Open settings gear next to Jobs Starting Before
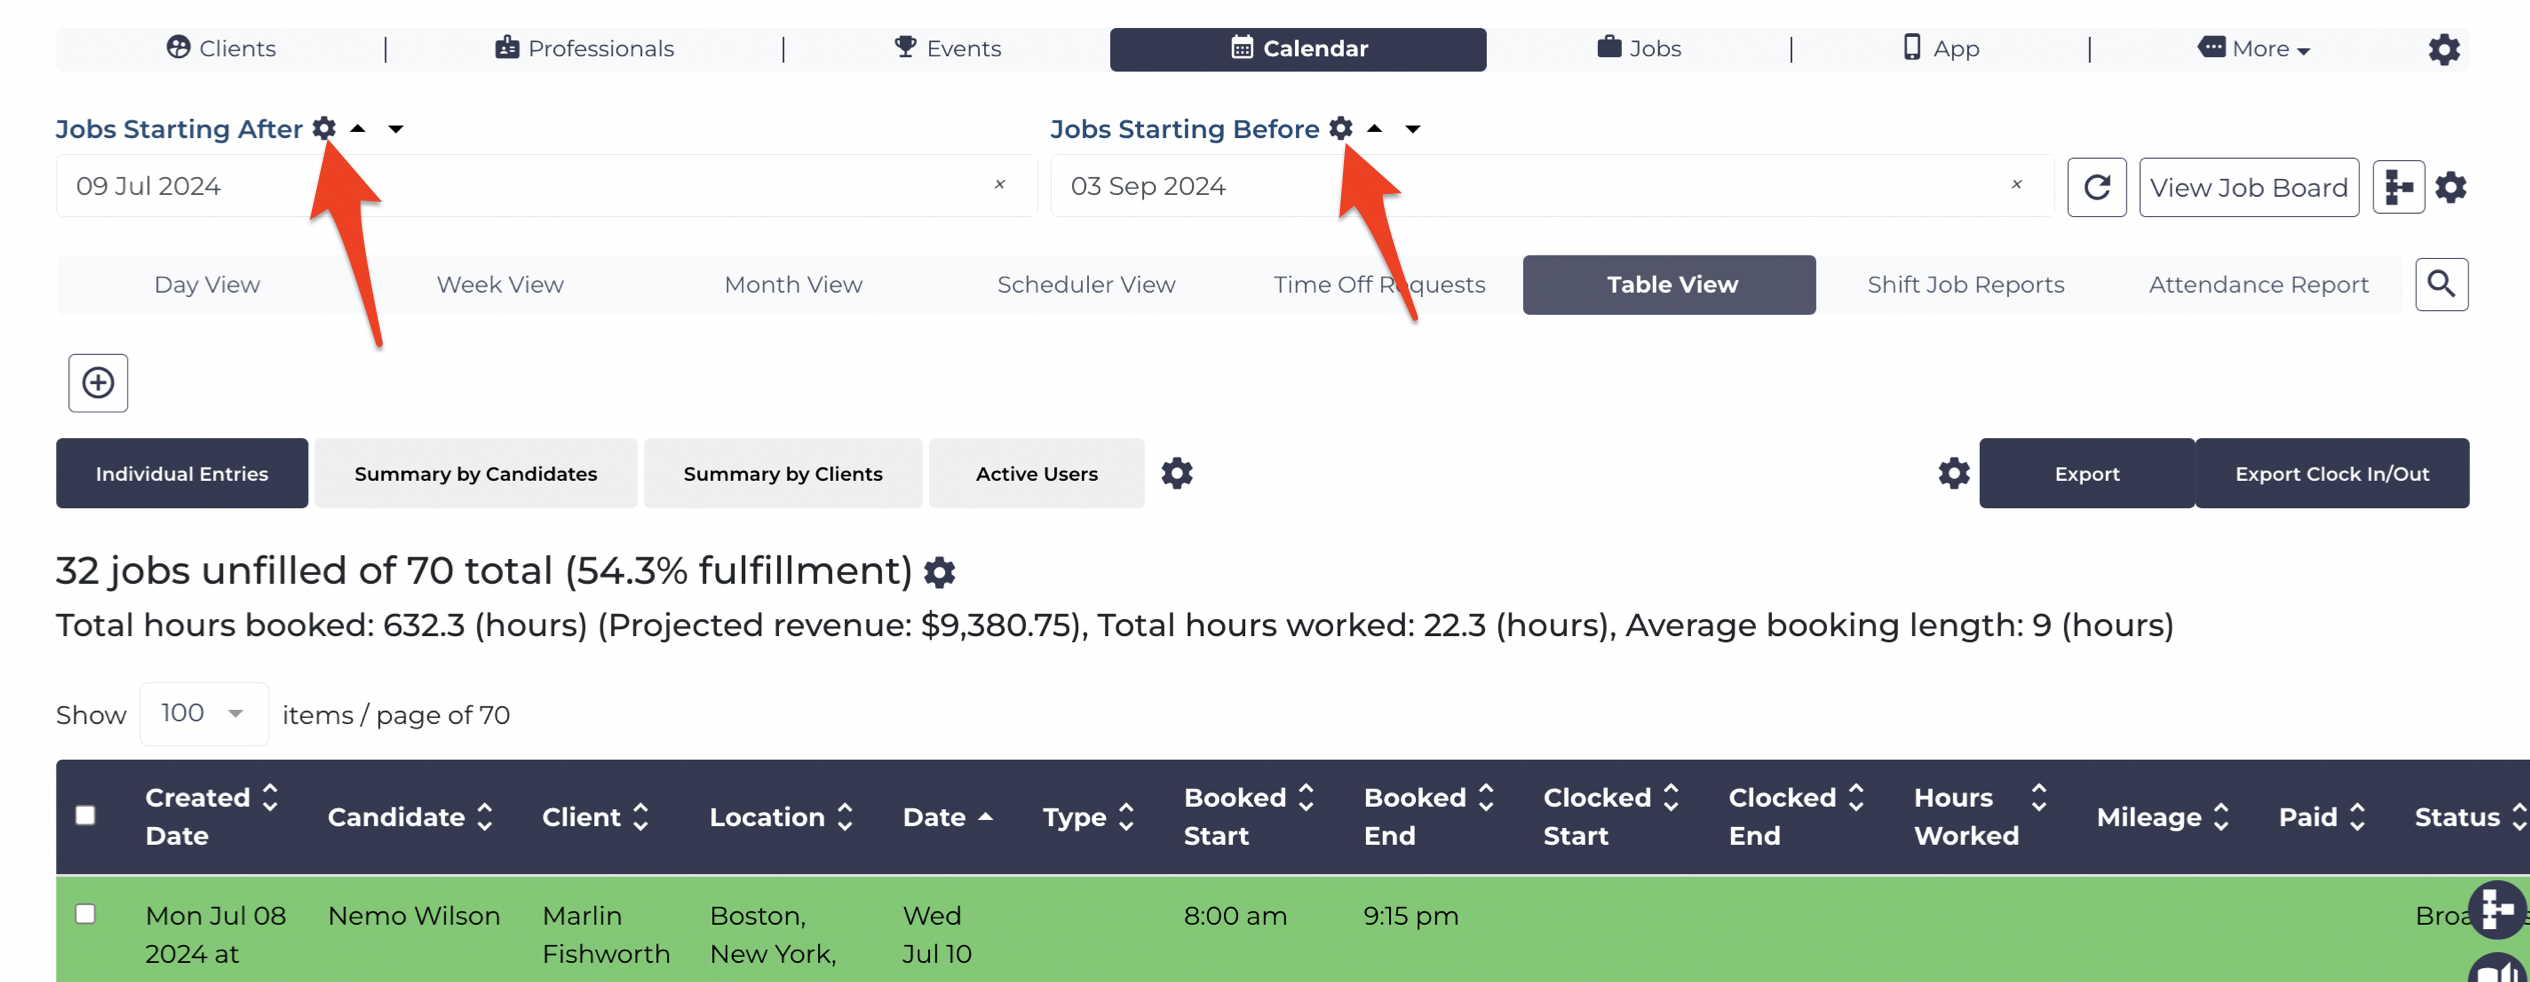 click(1341, 128)
